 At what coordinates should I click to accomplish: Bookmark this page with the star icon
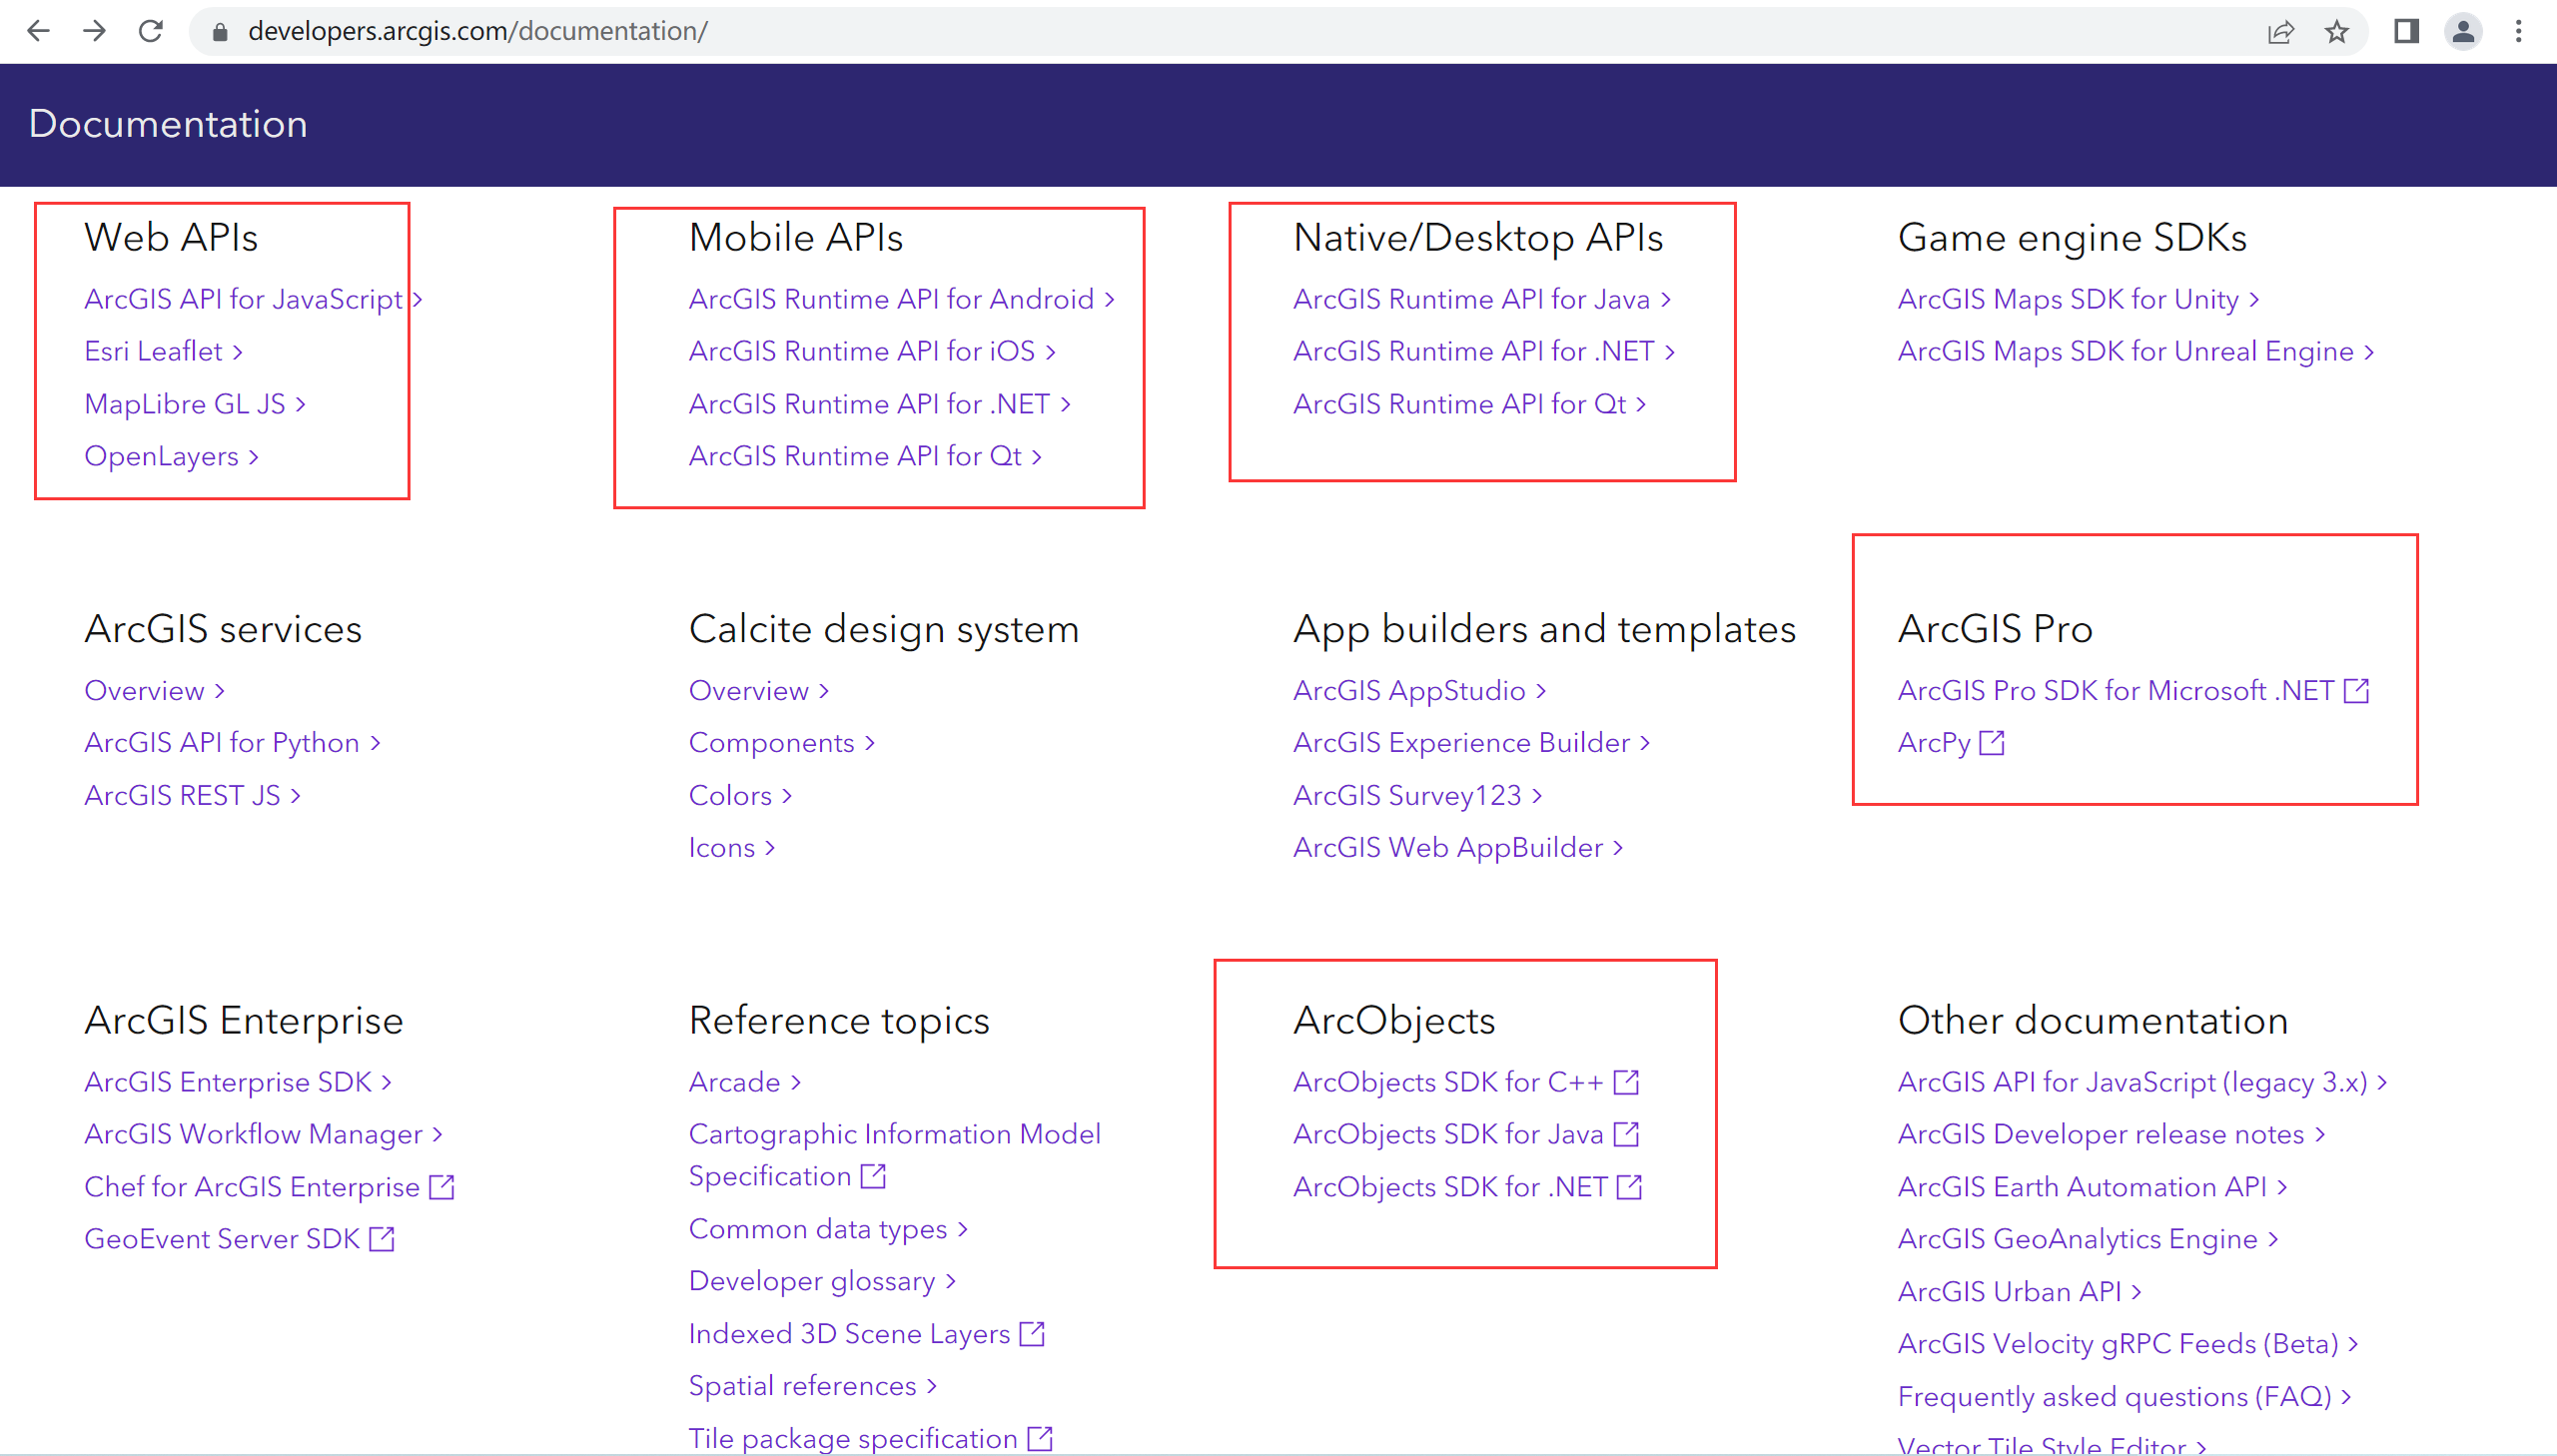pyautogui.click(x=2336, y=32)
